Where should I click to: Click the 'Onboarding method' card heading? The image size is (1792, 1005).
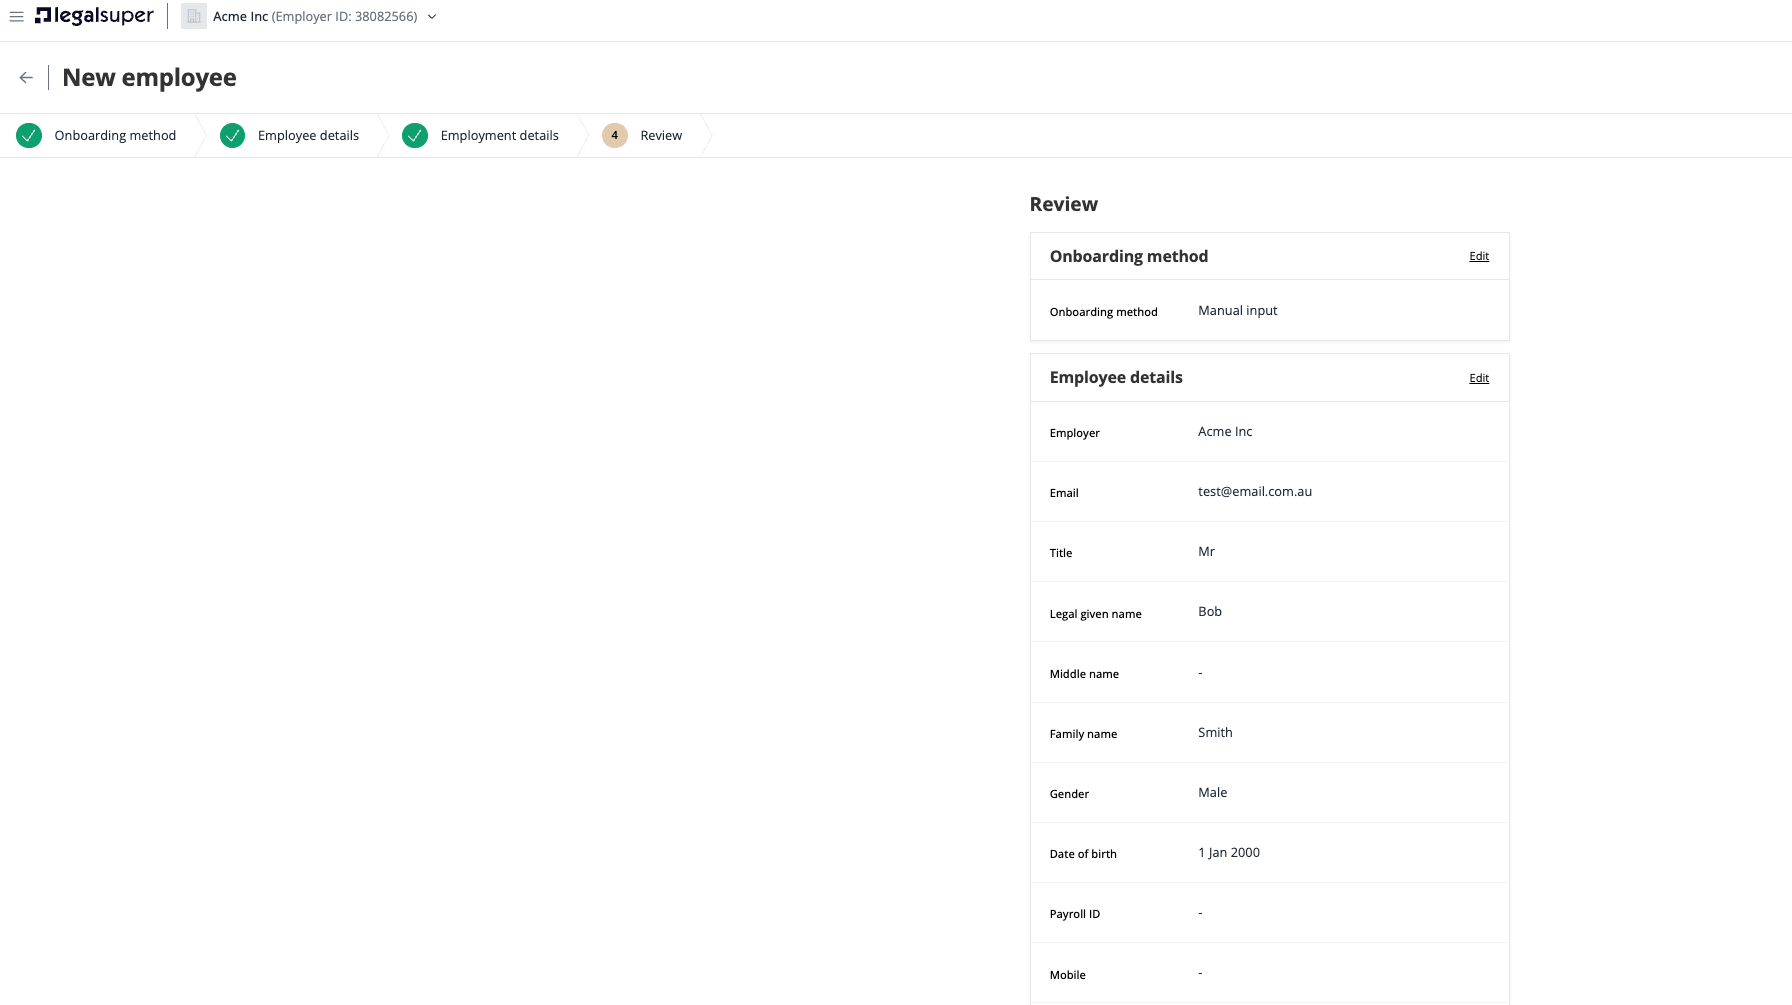[x=1128, y=257]
